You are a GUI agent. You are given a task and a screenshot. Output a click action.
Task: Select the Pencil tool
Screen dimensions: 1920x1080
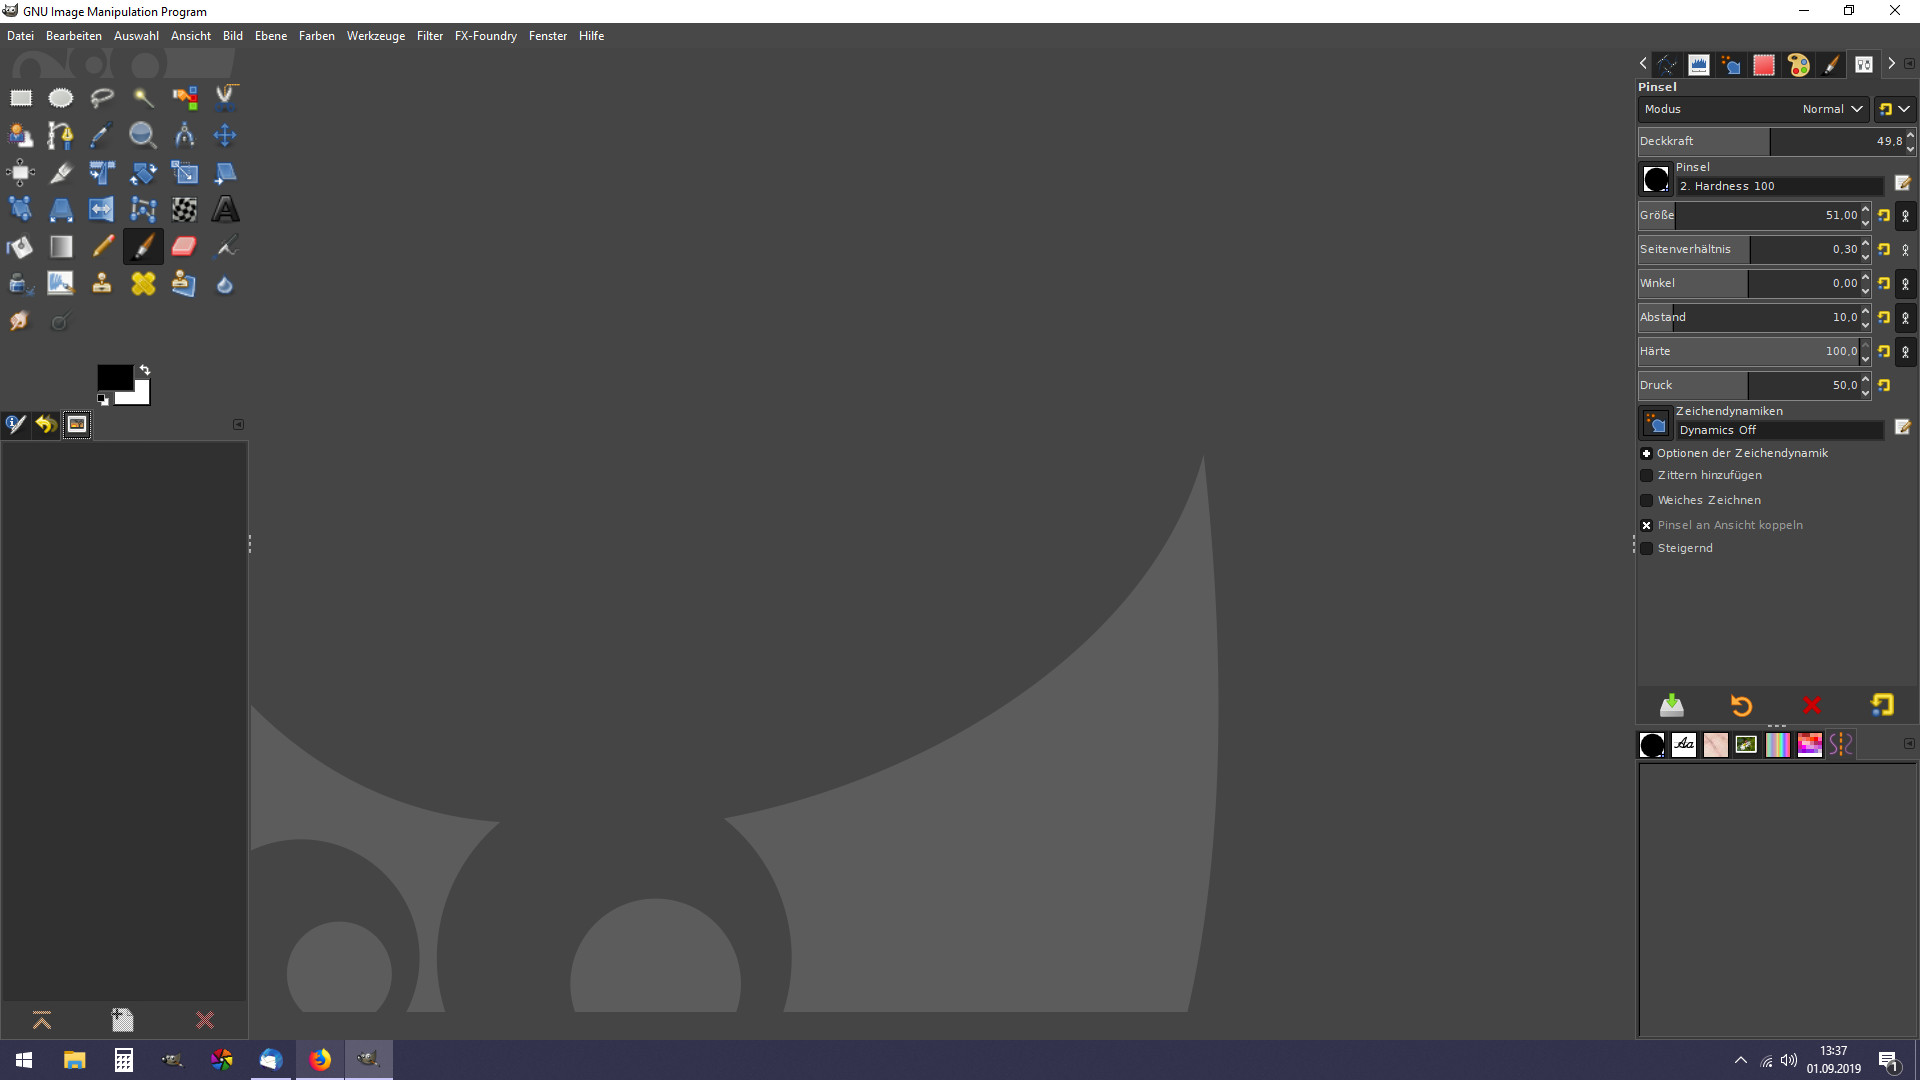coord(102,246)
